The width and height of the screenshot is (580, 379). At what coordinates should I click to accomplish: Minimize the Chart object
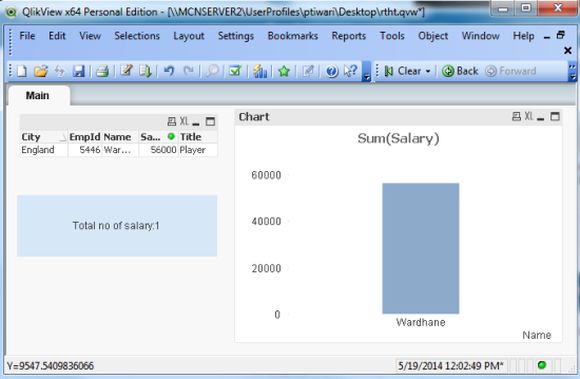tap(541, 118)
